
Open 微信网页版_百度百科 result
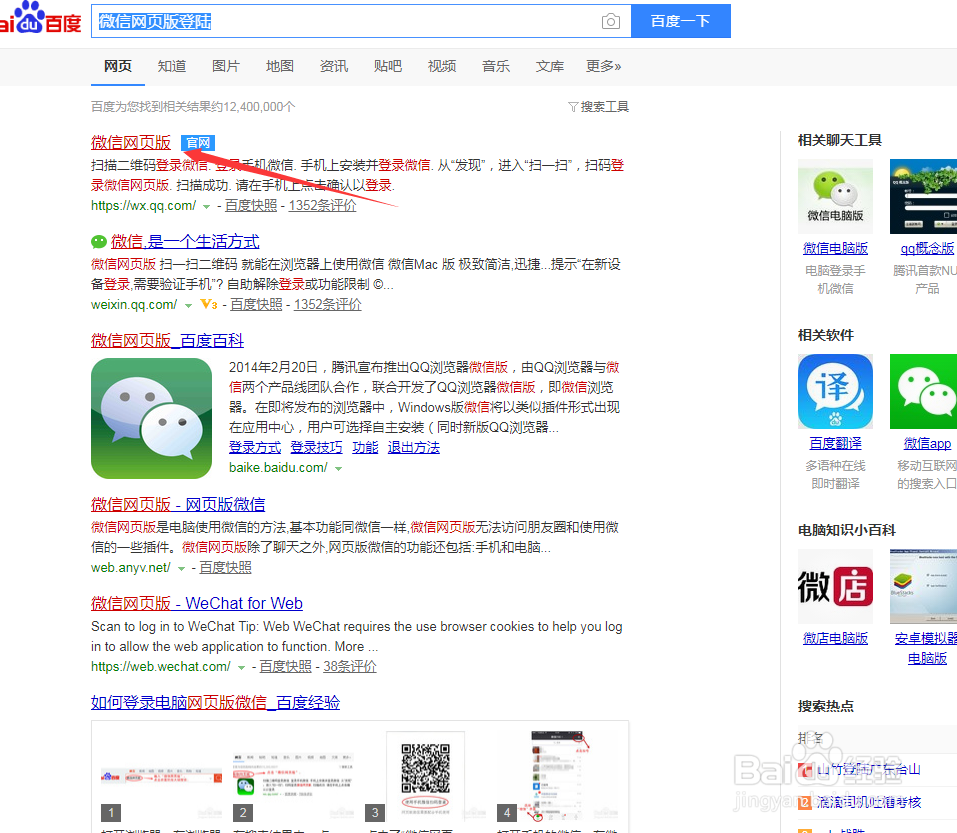point(167,340)
